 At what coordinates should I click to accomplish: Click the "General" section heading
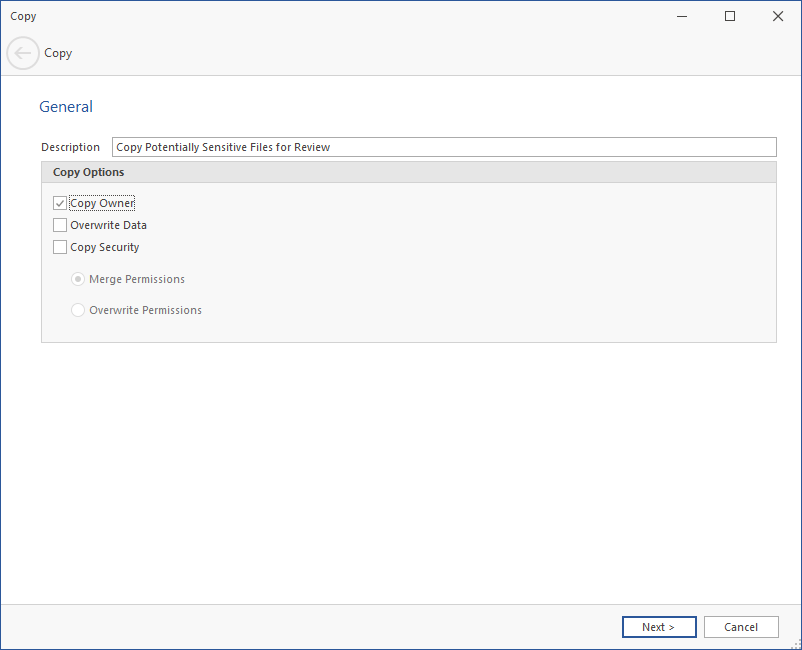[x=66, y=107]
